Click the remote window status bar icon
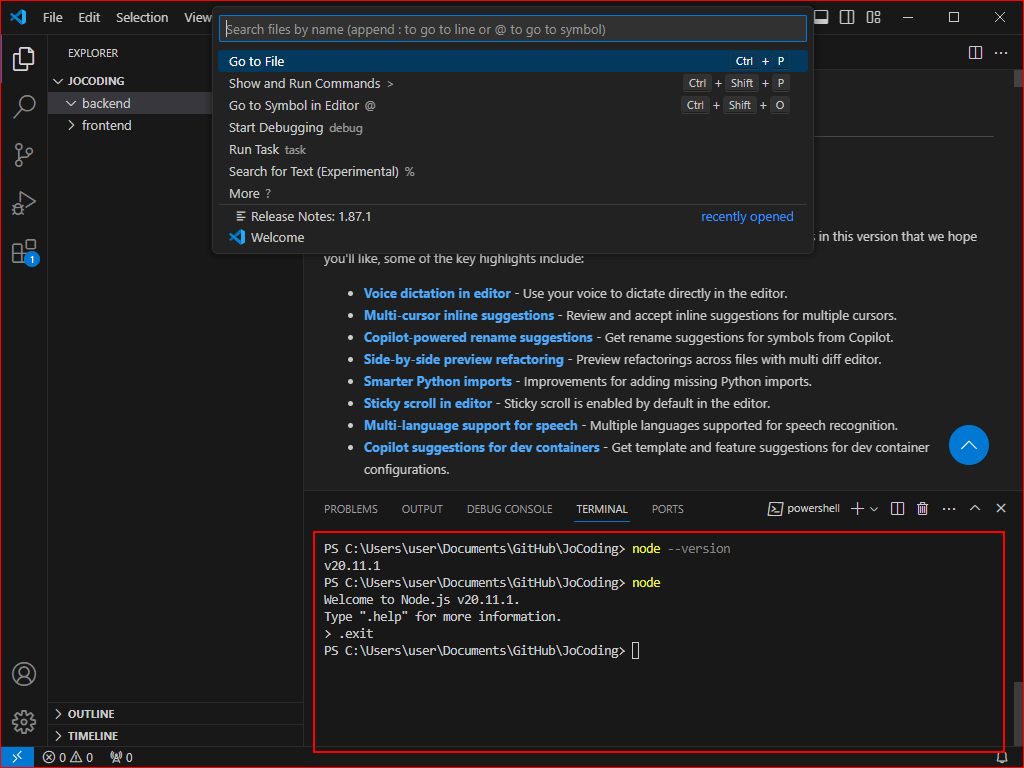Viewport: 1024px width, 768px height. click(x=17, y=757)
